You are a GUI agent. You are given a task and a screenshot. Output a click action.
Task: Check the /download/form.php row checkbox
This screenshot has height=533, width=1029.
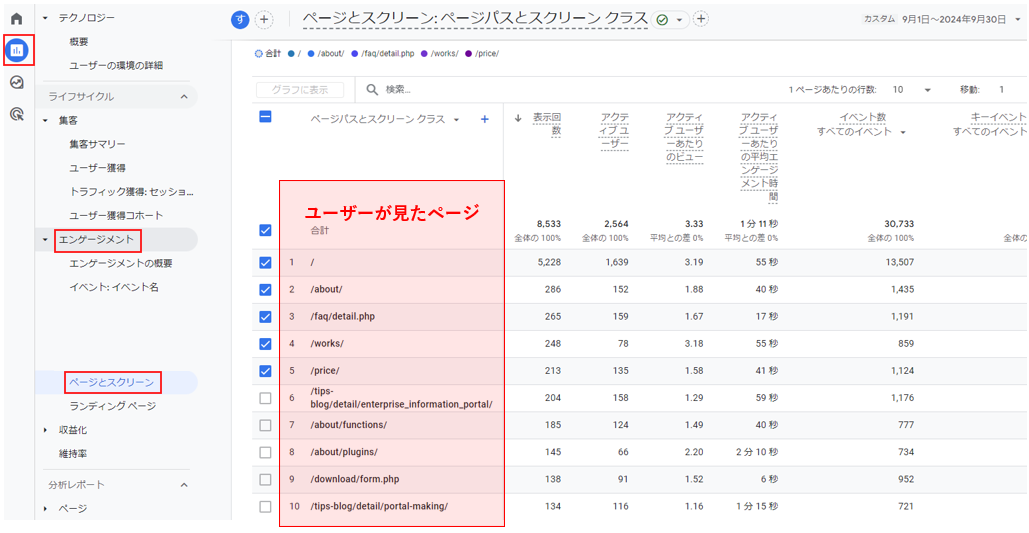coord(265,479)
